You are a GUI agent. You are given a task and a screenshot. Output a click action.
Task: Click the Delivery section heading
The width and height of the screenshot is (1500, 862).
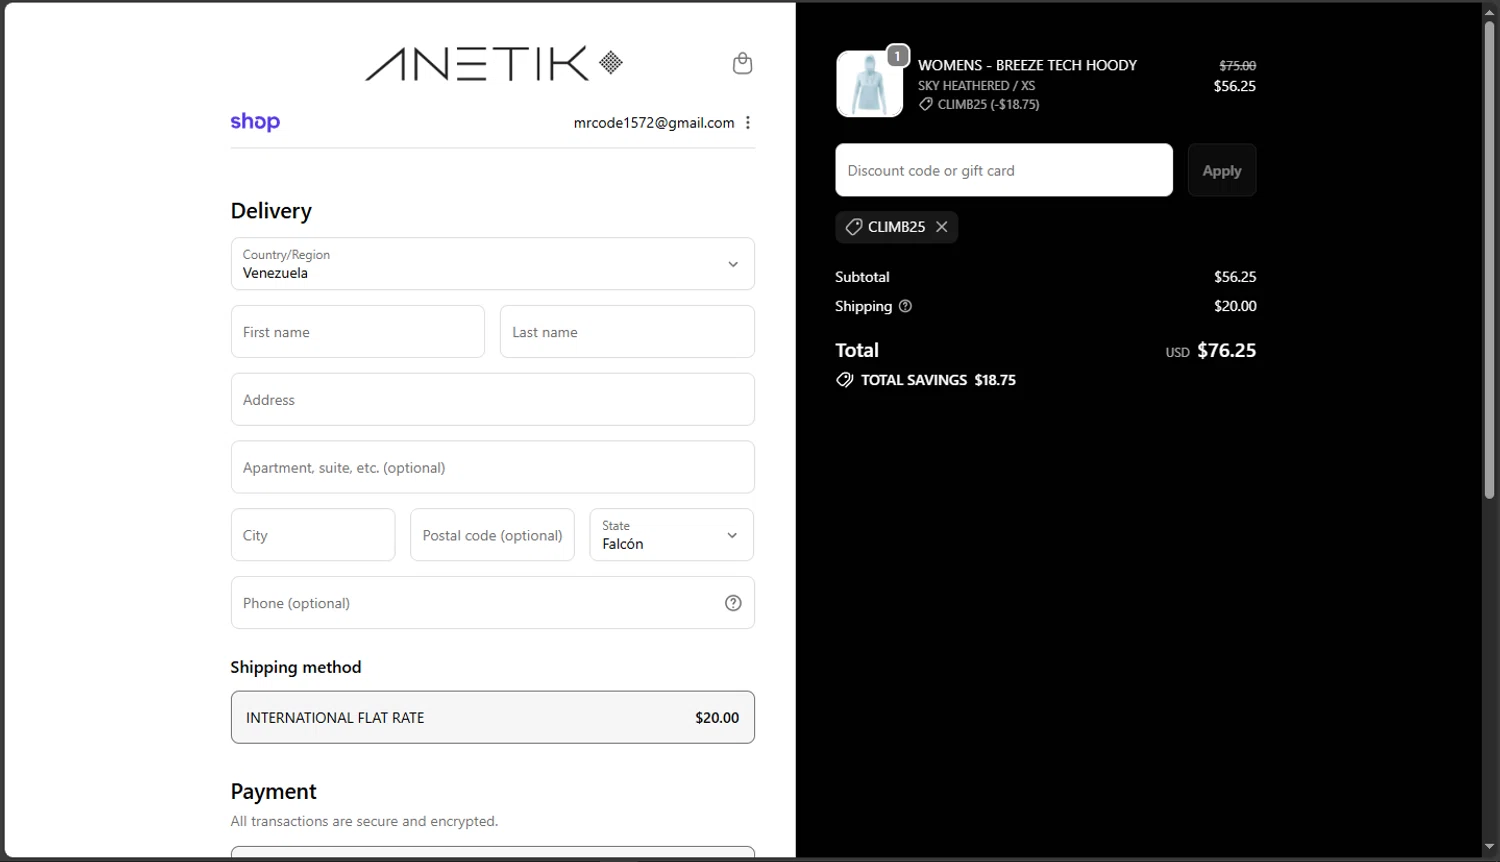271,211
